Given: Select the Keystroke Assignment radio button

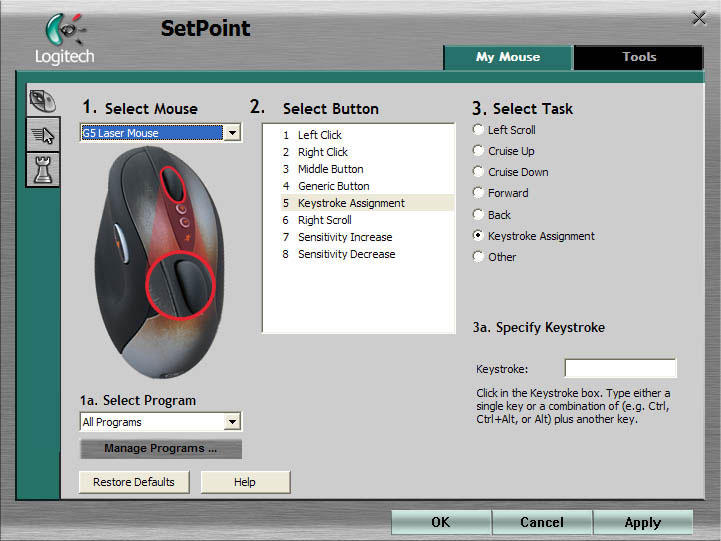Looking at the screenshot, I should pos(478,236).
